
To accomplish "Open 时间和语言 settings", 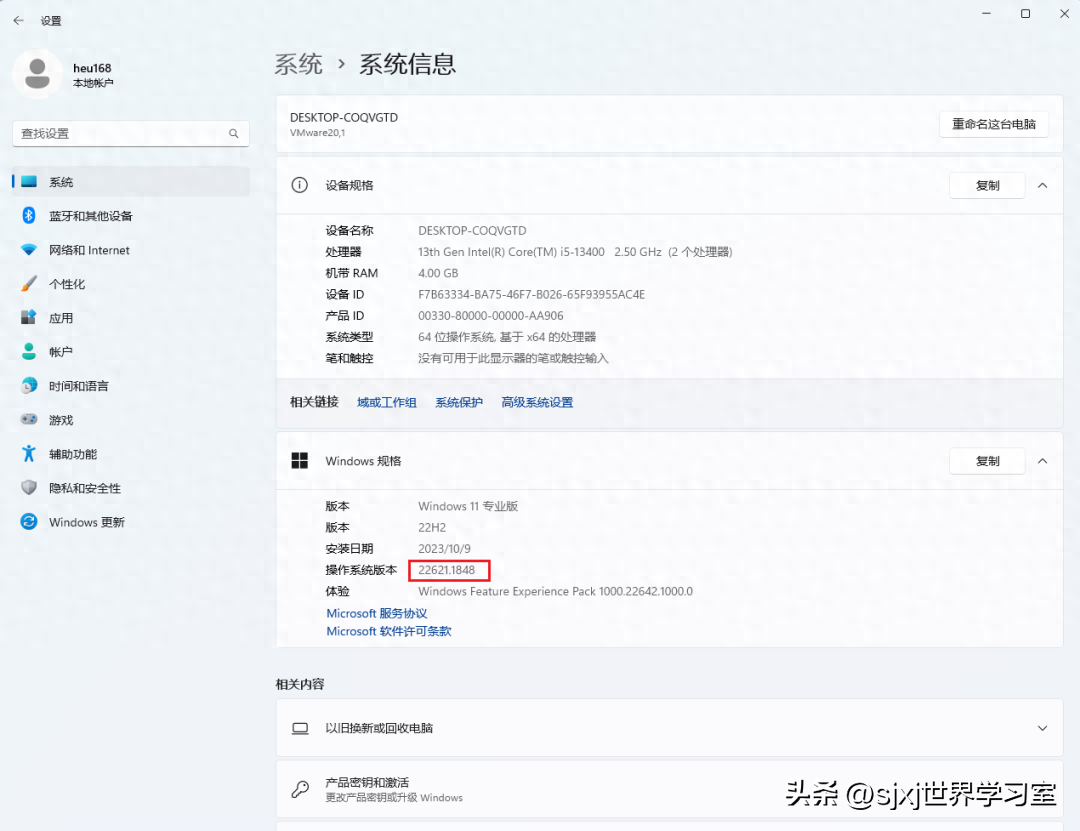I will pos(131,386).
